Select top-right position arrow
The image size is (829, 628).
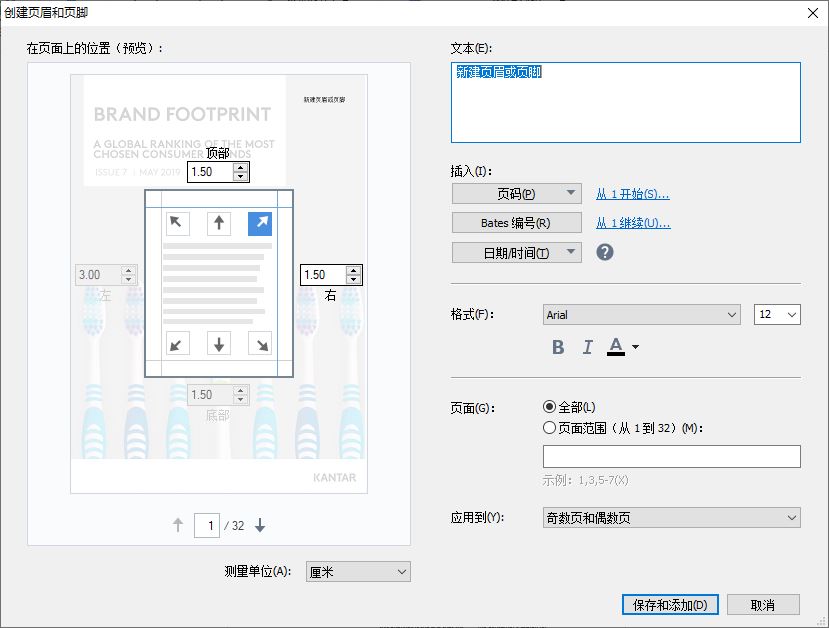click(x=260, y=224)
